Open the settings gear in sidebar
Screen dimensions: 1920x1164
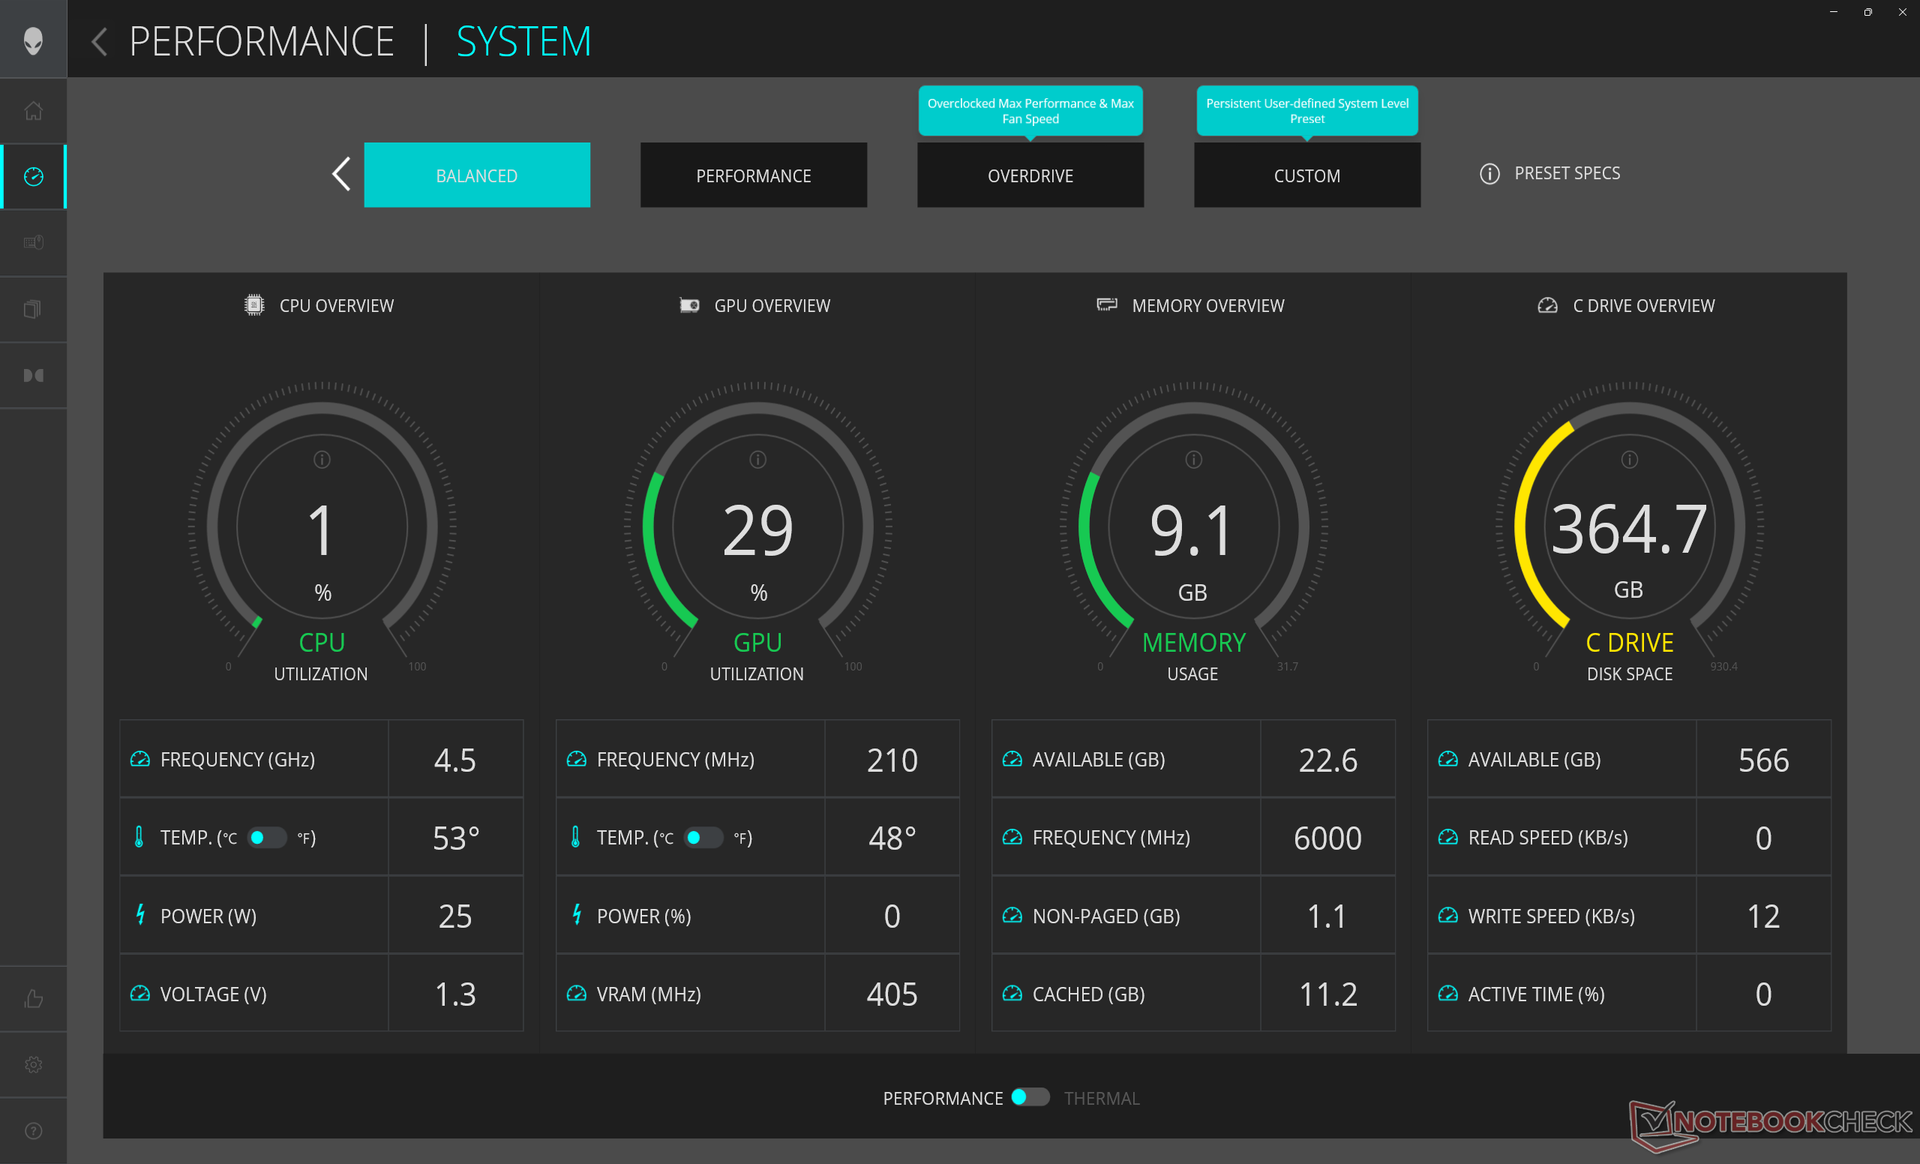click(x=33, y=1065)
